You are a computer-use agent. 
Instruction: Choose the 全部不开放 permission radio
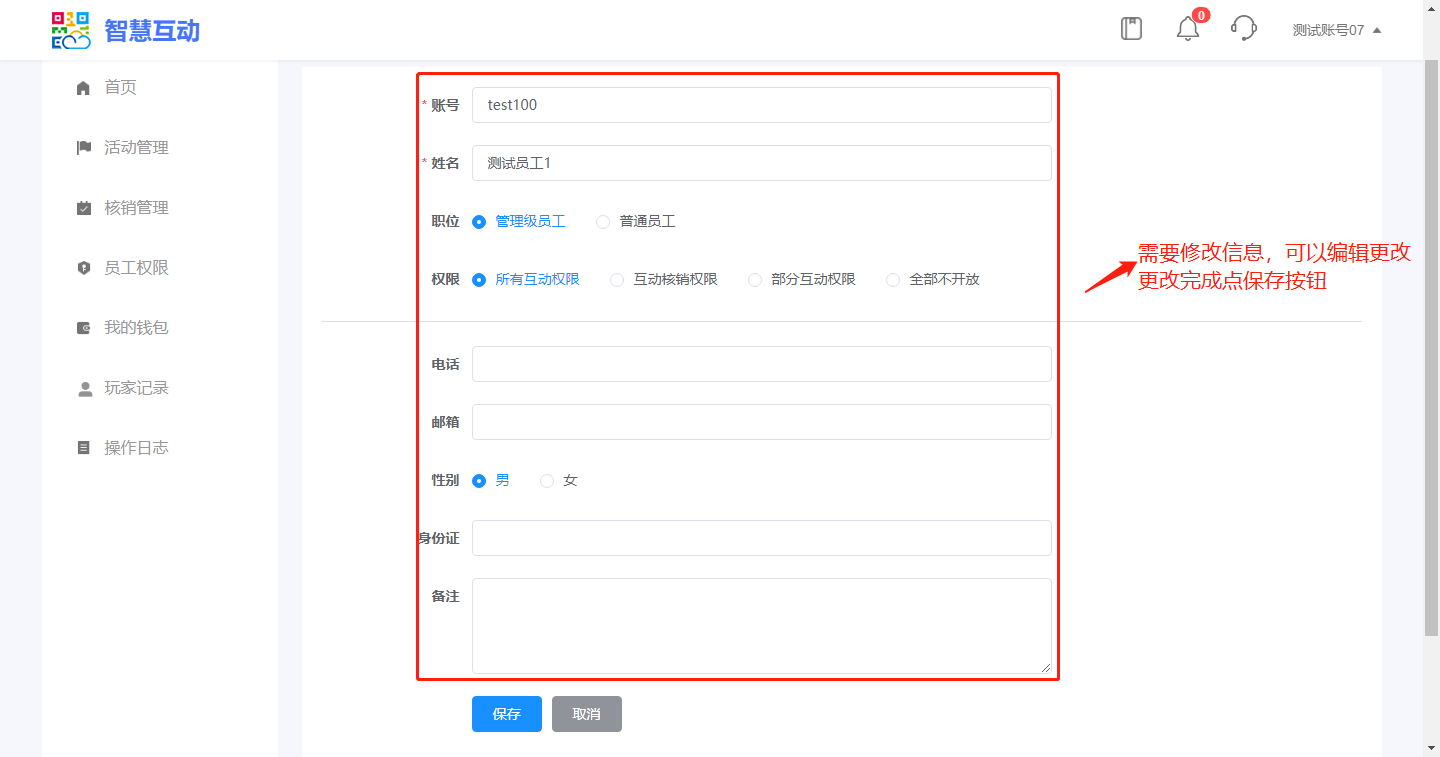click(x=893, y=280)
